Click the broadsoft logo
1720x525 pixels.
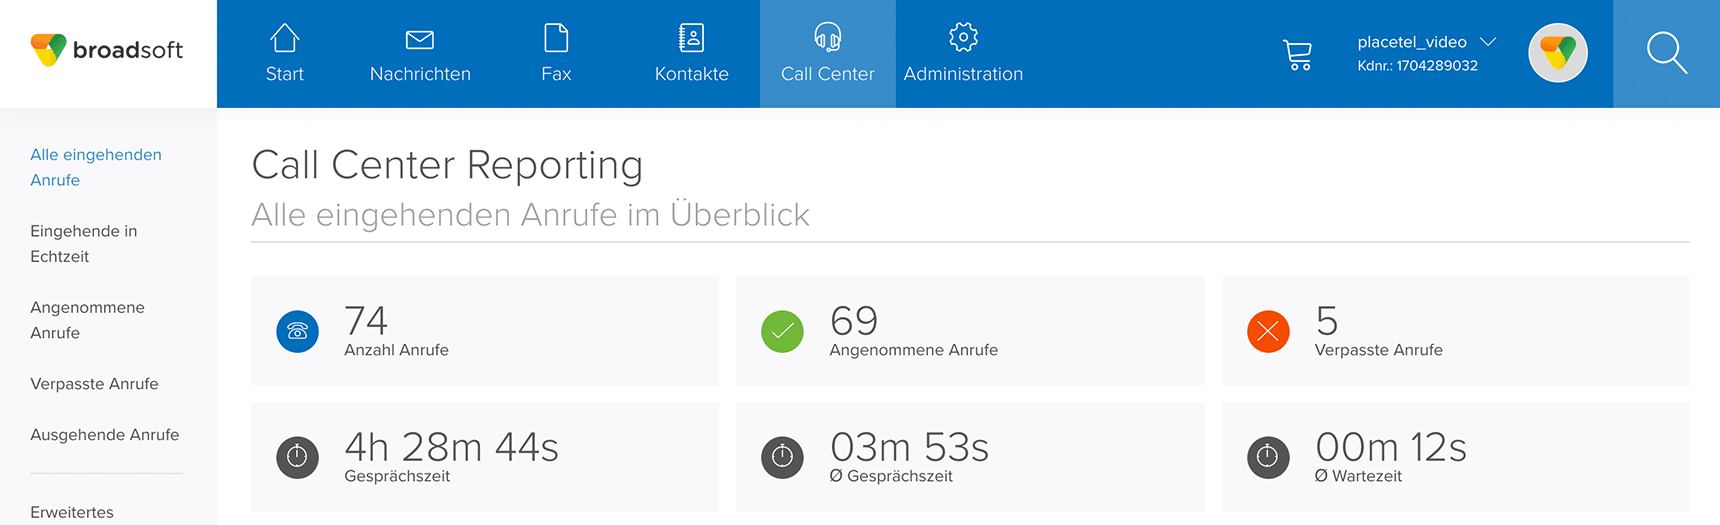107,50
